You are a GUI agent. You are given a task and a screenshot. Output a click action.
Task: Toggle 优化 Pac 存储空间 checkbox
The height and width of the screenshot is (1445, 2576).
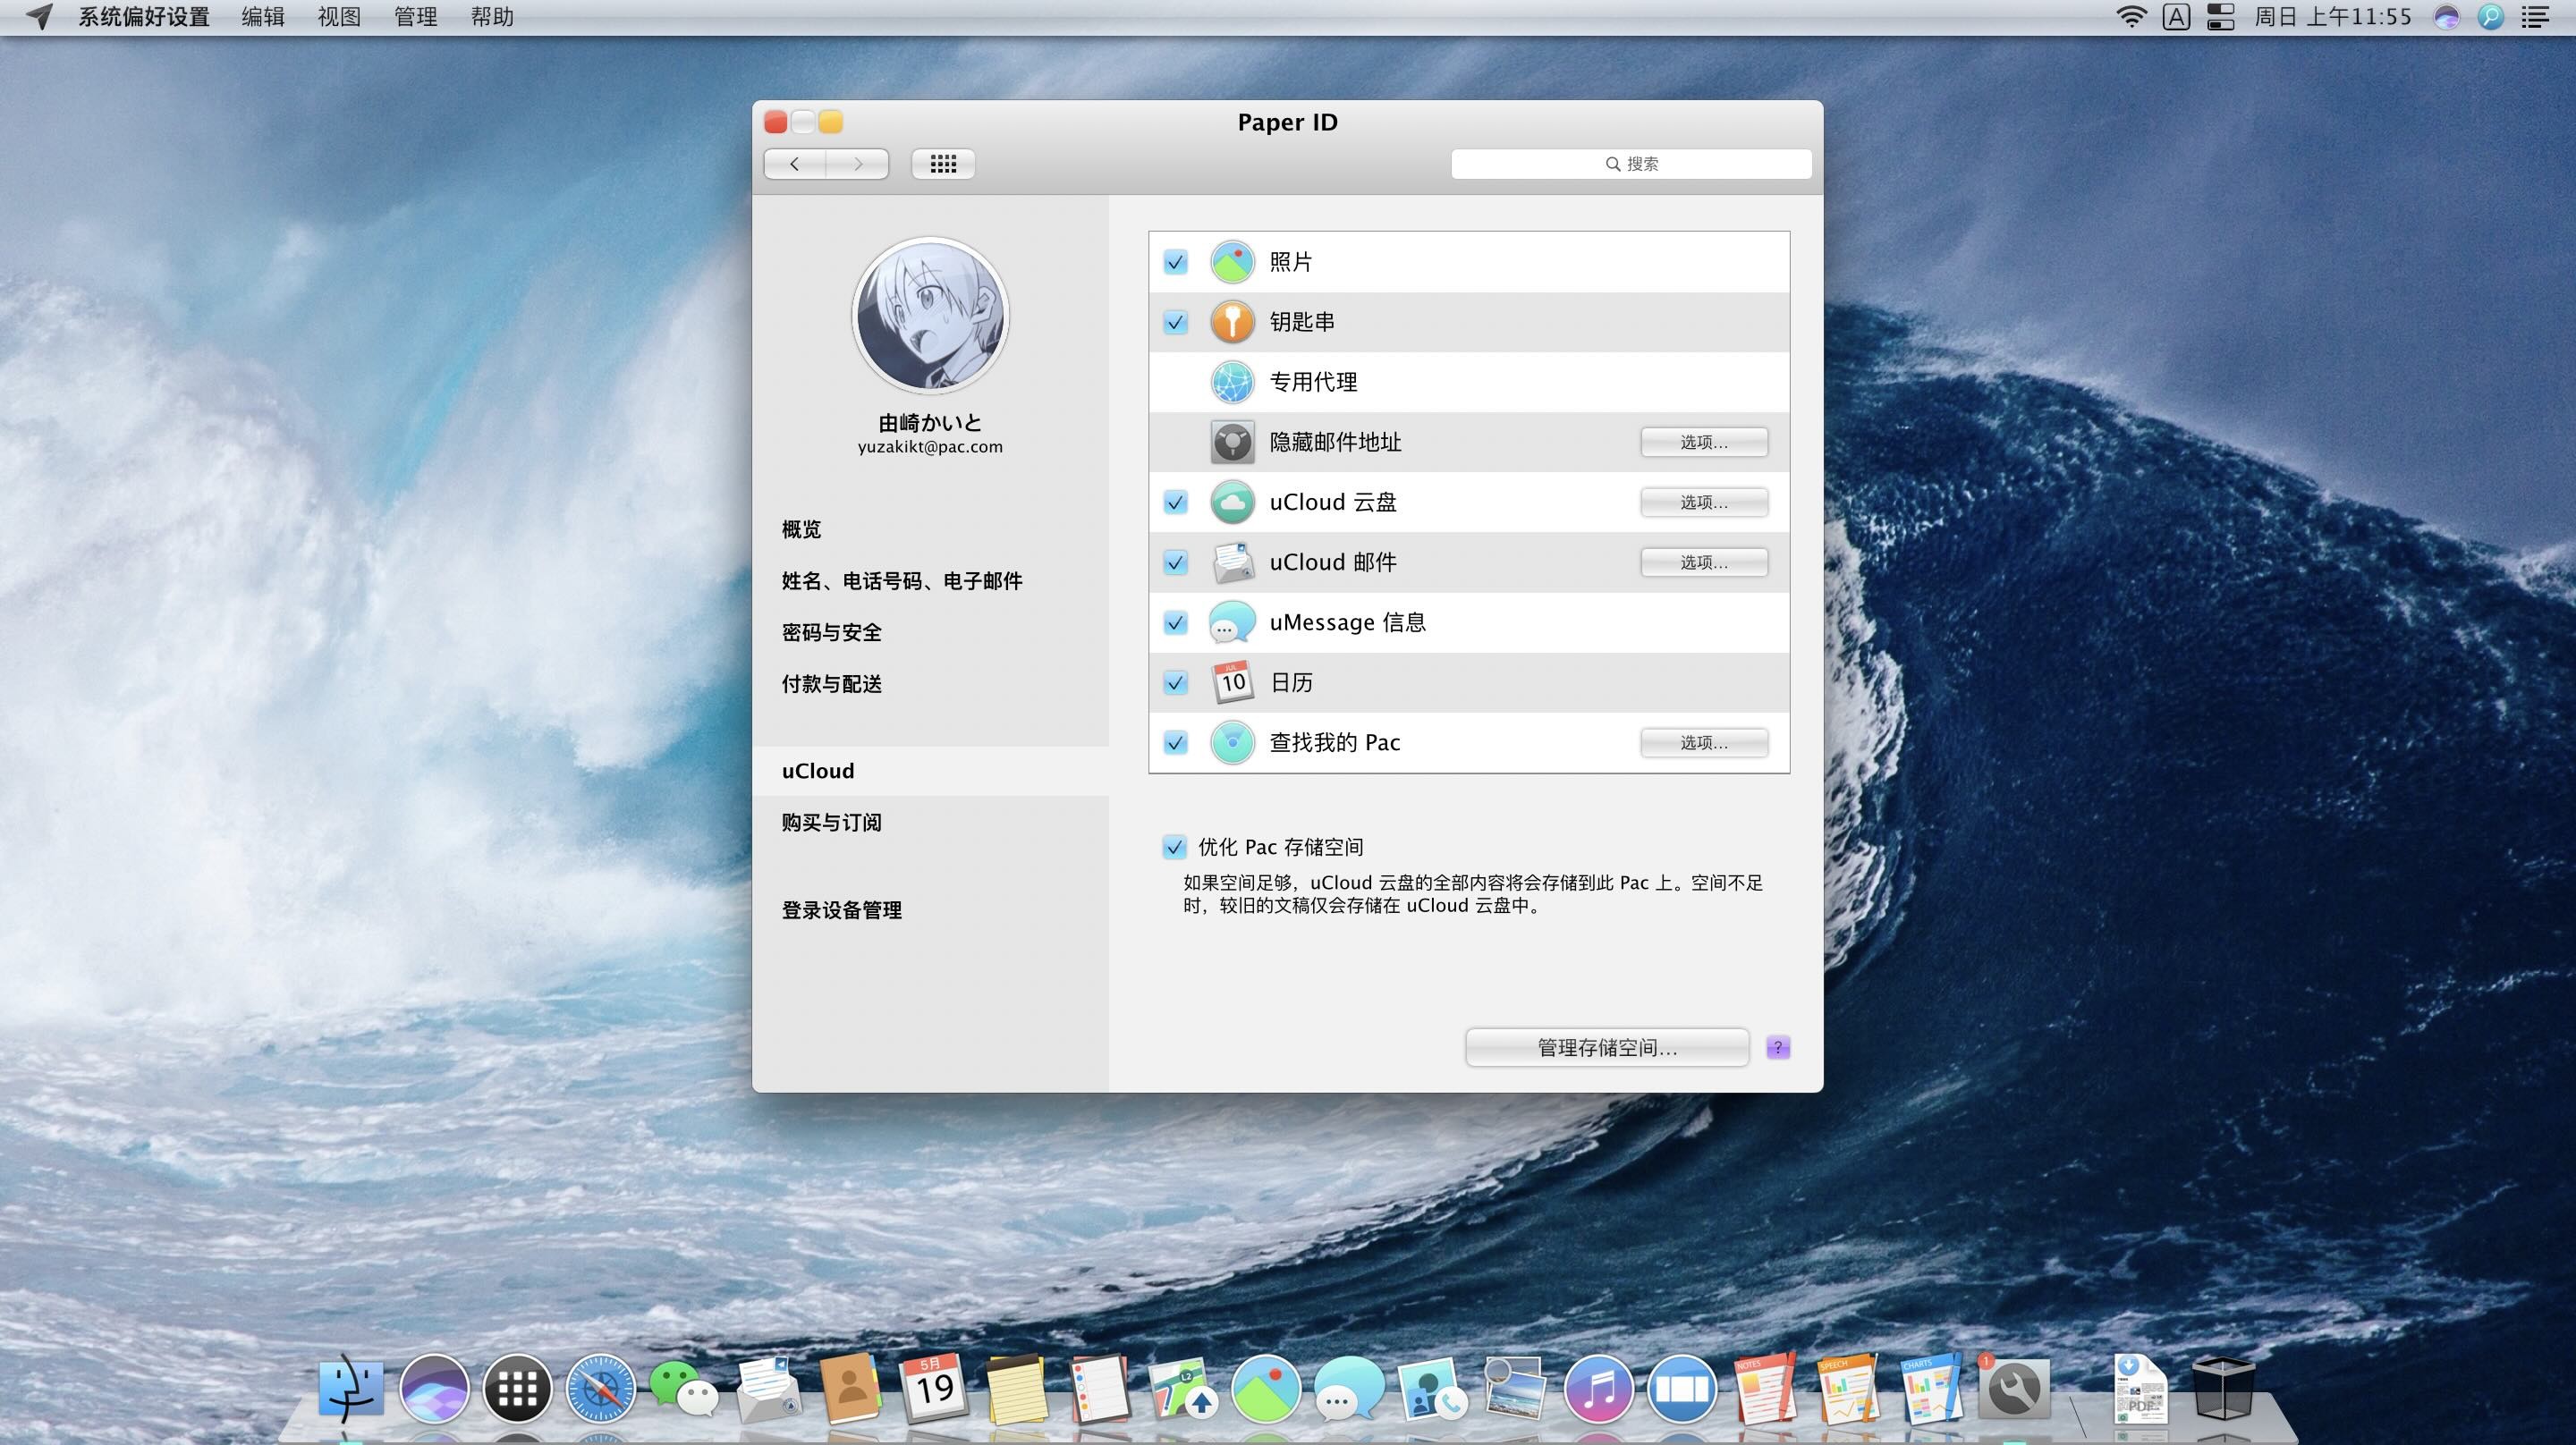tap(1175, 847)
